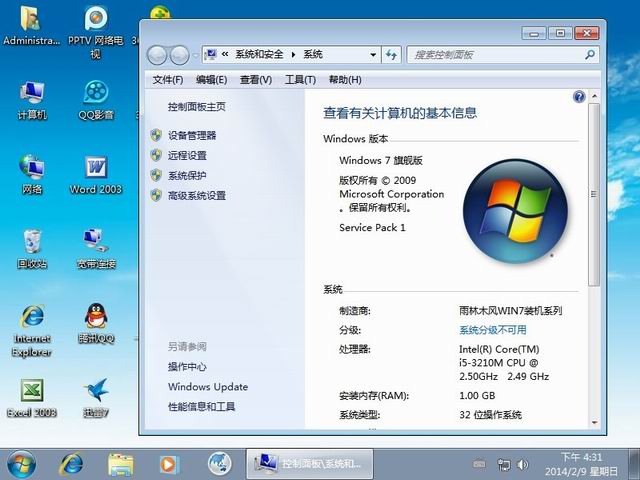This screenshot has width=640, height=480.
Task: Click the network tray icon
Action: 504,464
